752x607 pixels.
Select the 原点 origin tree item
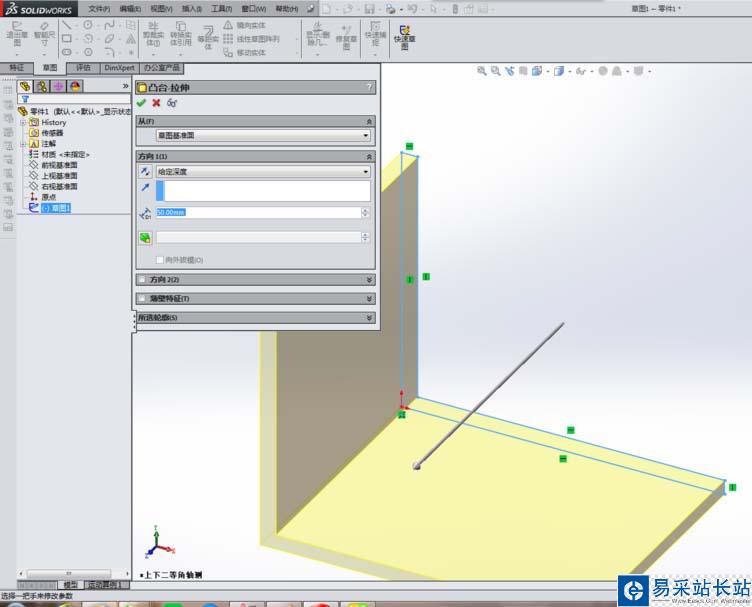(x=48, y=197)
